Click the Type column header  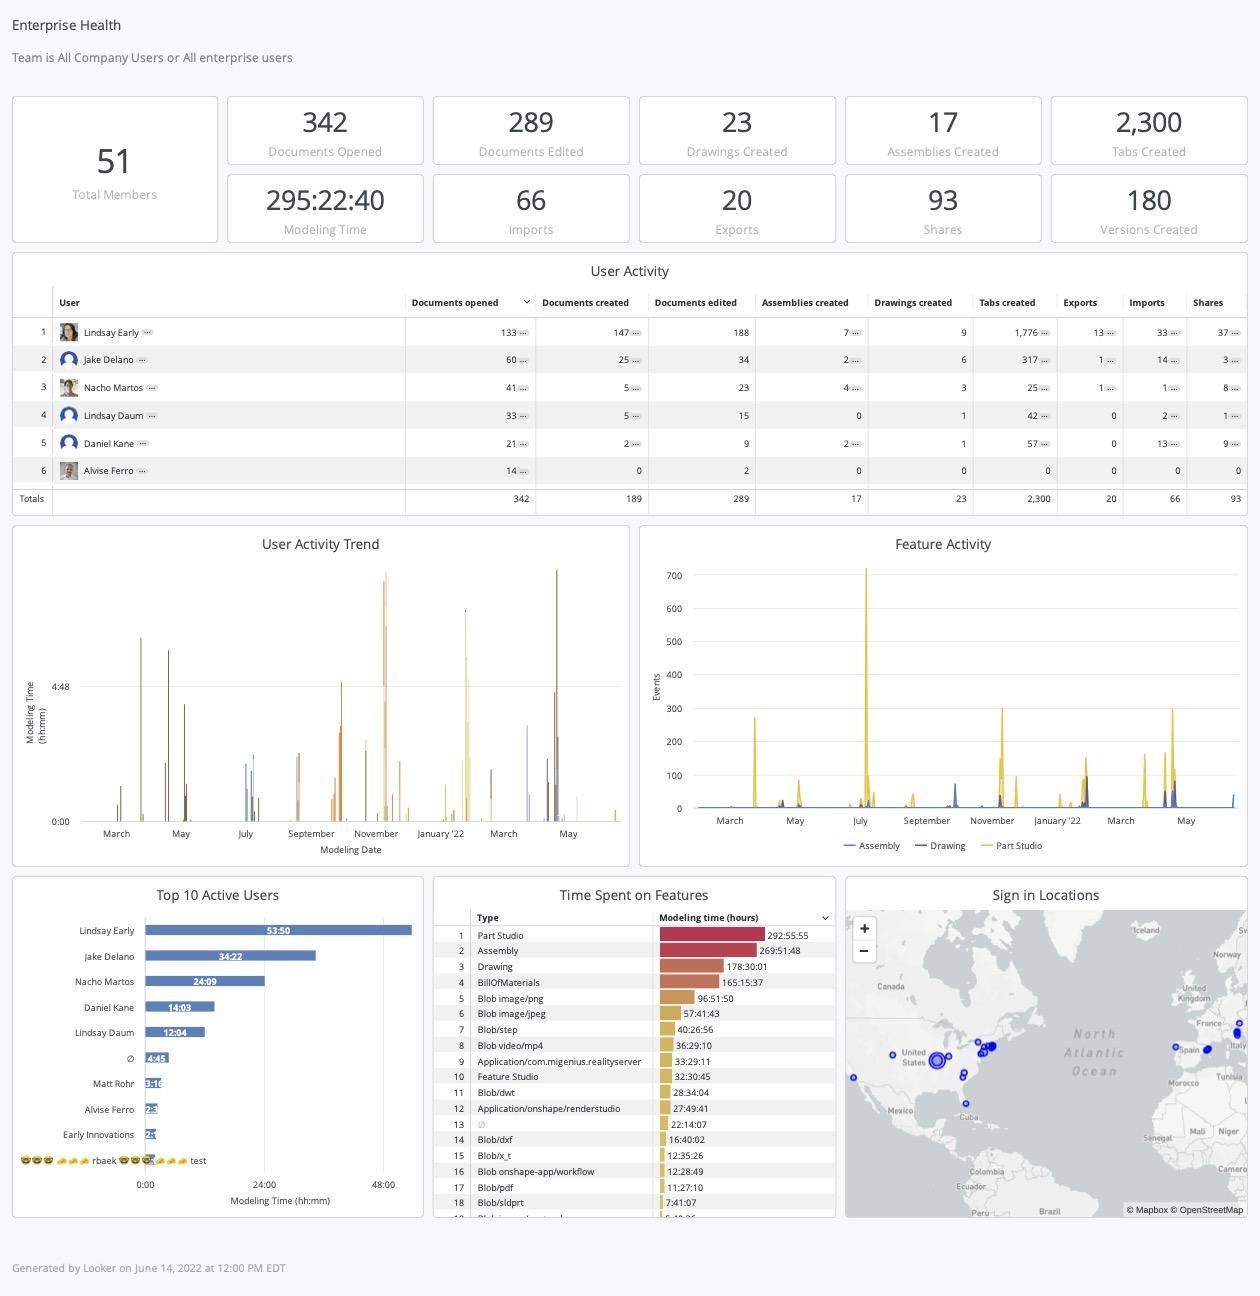tap(488, 918)
